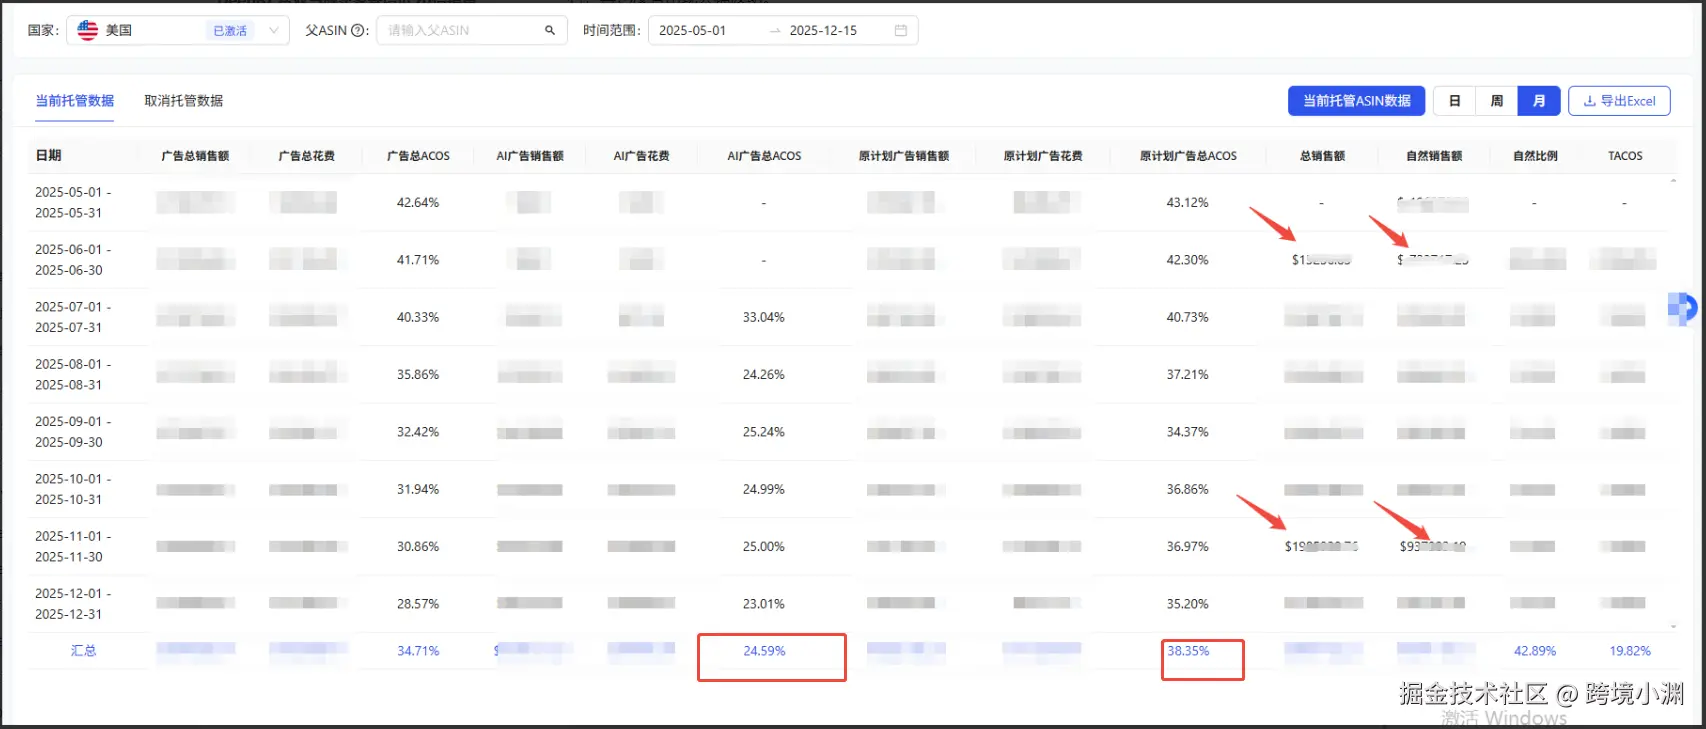Click the 28.57% December ACOS value

coord(418,604)
